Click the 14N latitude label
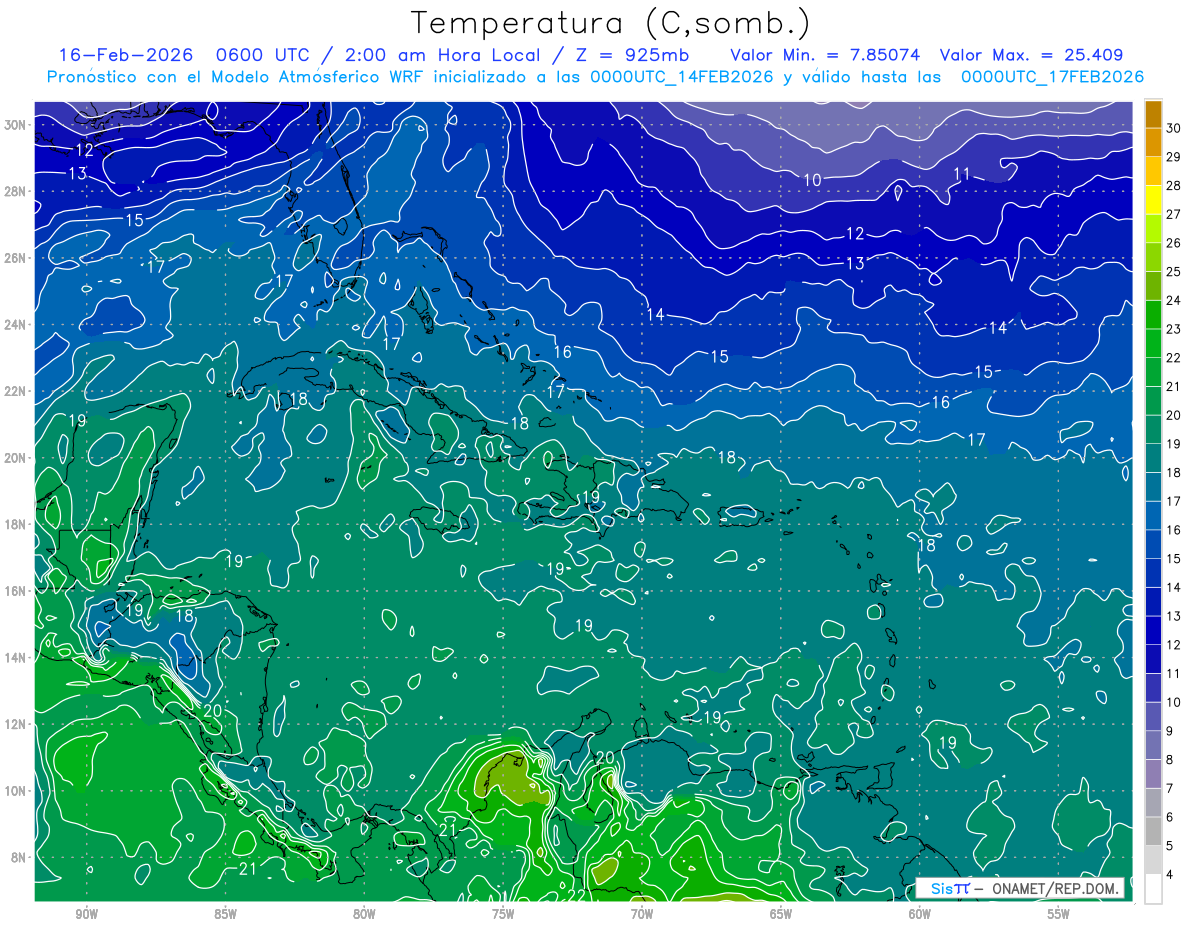Screen dimensions: 1200x927 pos(15,658)
